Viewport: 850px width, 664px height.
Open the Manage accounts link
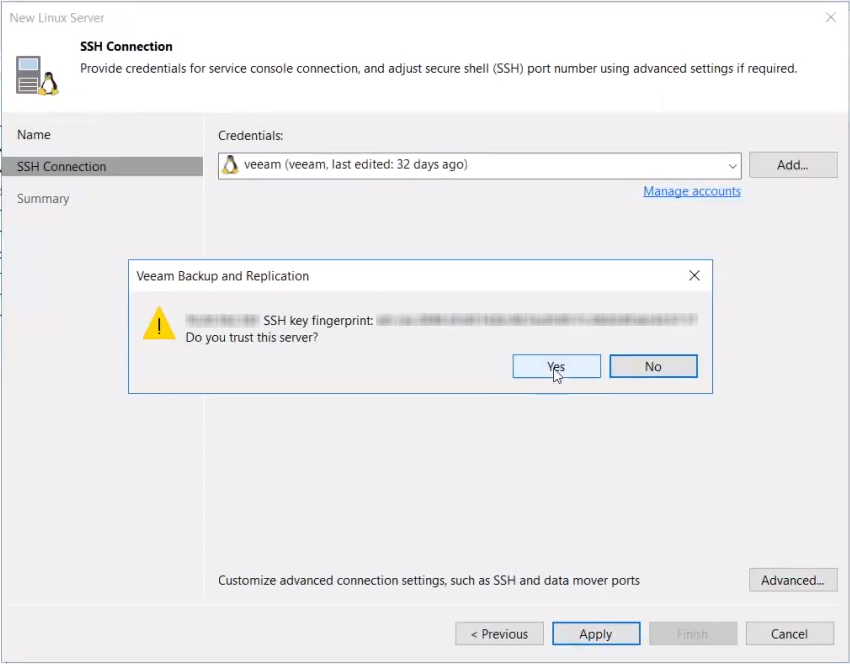[x=692, y=191]
